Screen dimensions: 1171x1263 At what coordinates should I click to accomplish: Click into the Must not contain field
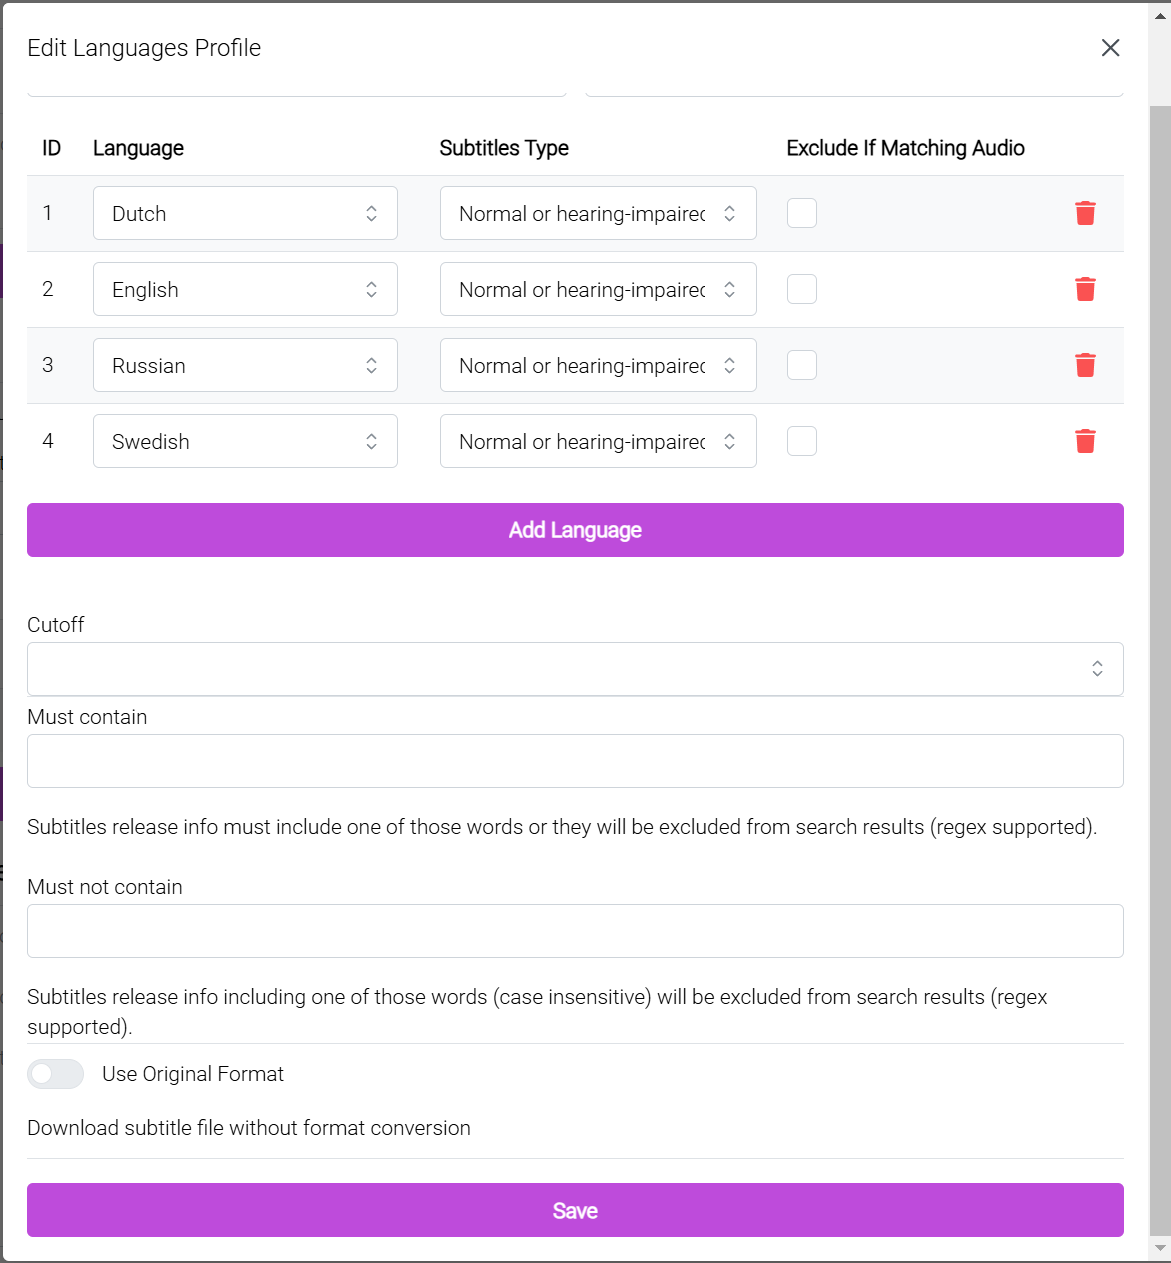pos(575,931)
